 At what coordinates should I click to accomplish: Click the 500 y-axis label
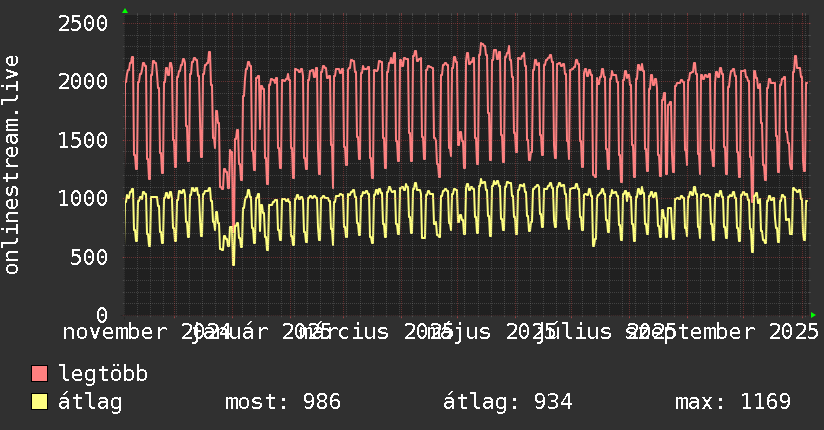click(x=89, y=257)
